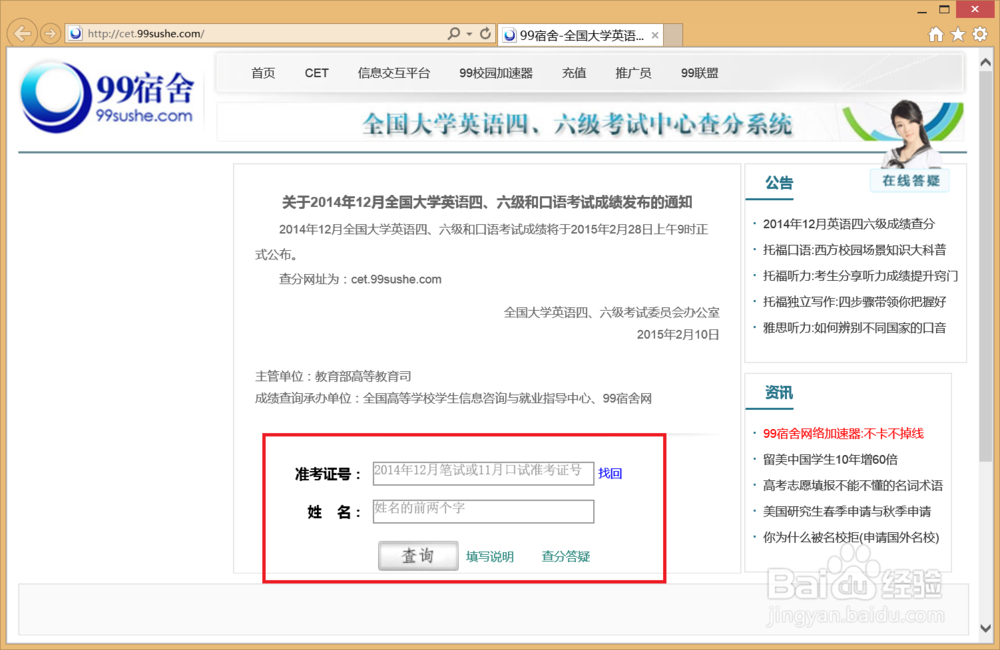Image resolution: width=1000 pixels, height=650 pixels.
Task: Click the date text 2015年2月10日
Action: (677, 334)
